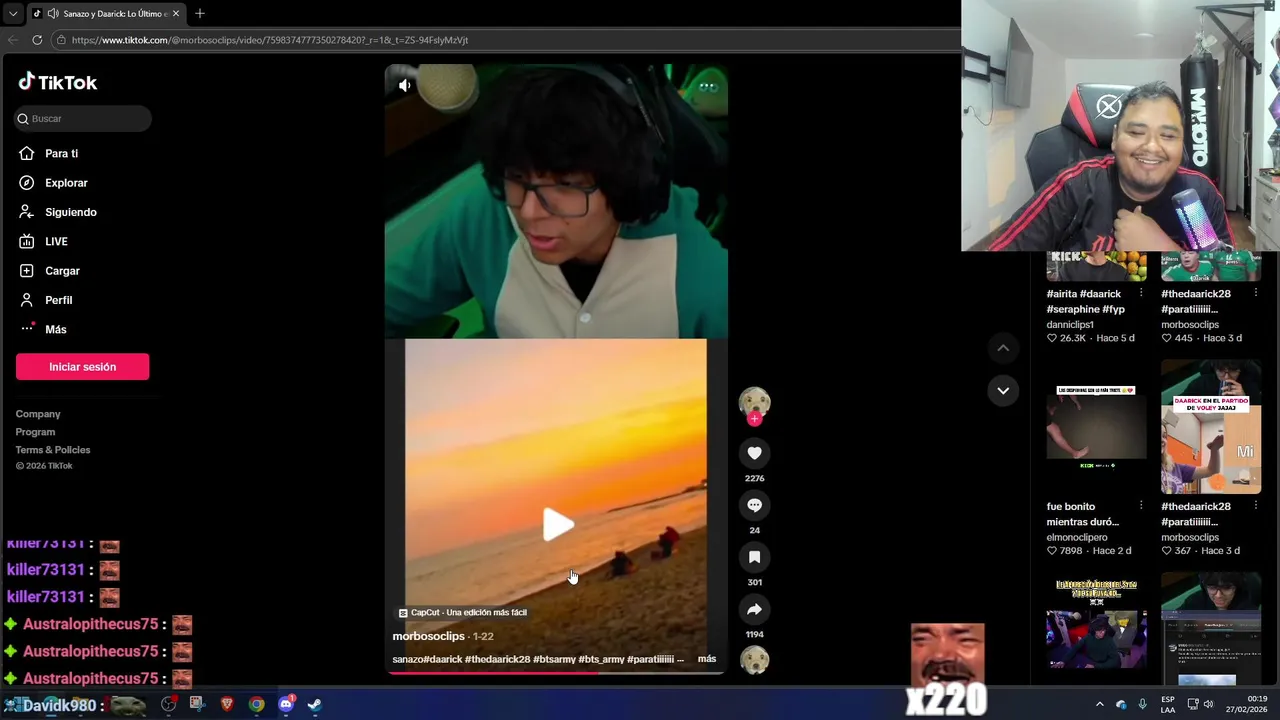1280x720 pixels.
Task: Expand Terms & Policies footer section
Action: pyautogui.click(x=53, y=450)
